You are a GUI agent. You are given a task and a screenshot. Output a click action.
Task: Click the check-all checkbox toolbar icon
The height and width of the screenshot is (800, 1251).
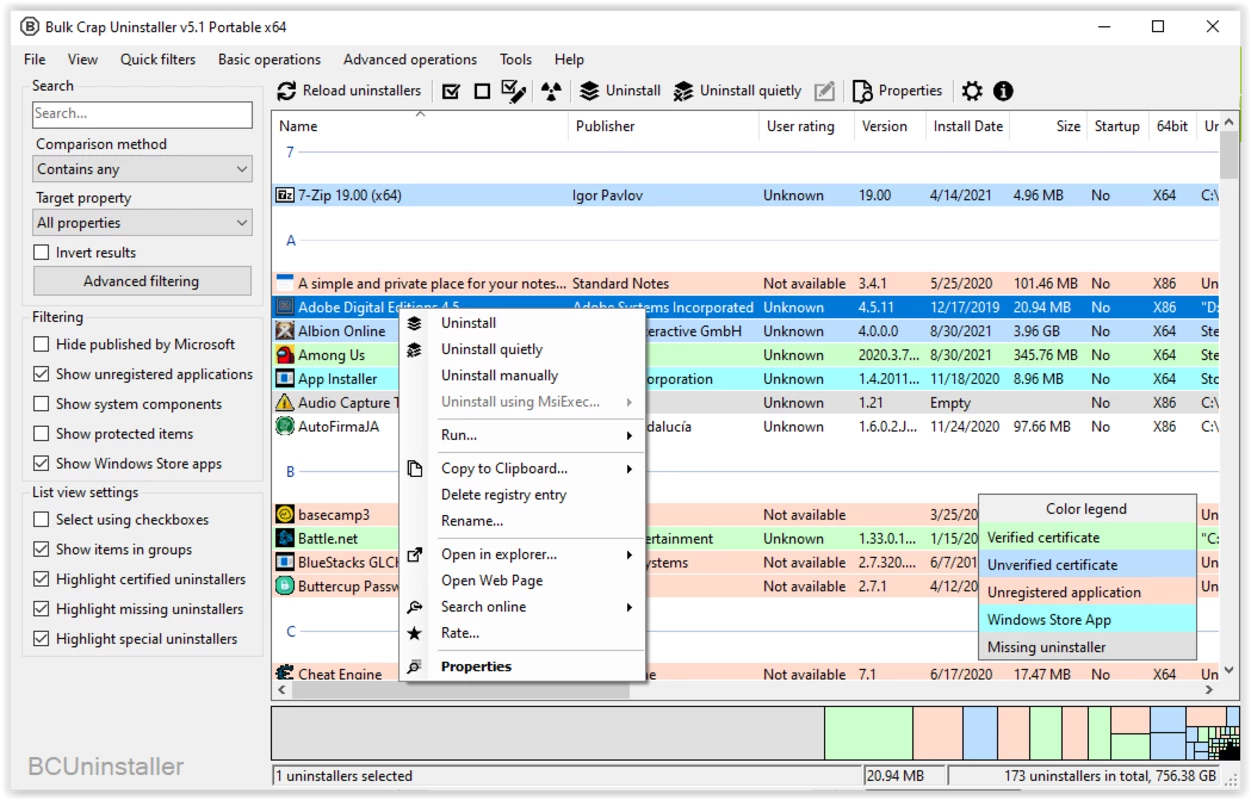tap(451, 91)
